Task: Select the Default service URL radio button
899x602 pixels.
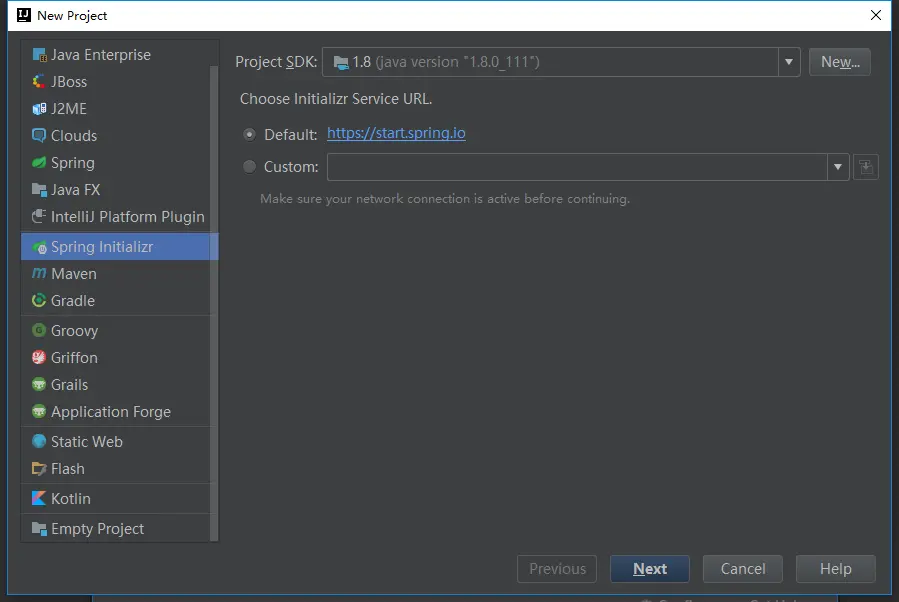Action: point(249,135)
